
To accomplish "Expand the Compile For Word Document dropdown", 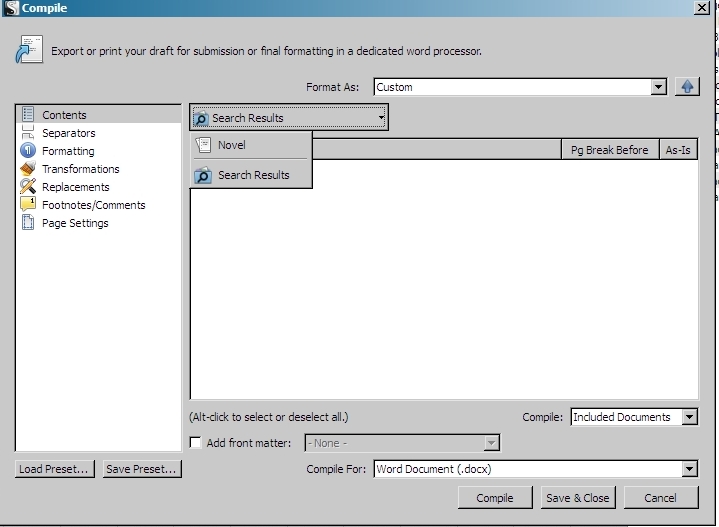I will (x=535, y=469).
